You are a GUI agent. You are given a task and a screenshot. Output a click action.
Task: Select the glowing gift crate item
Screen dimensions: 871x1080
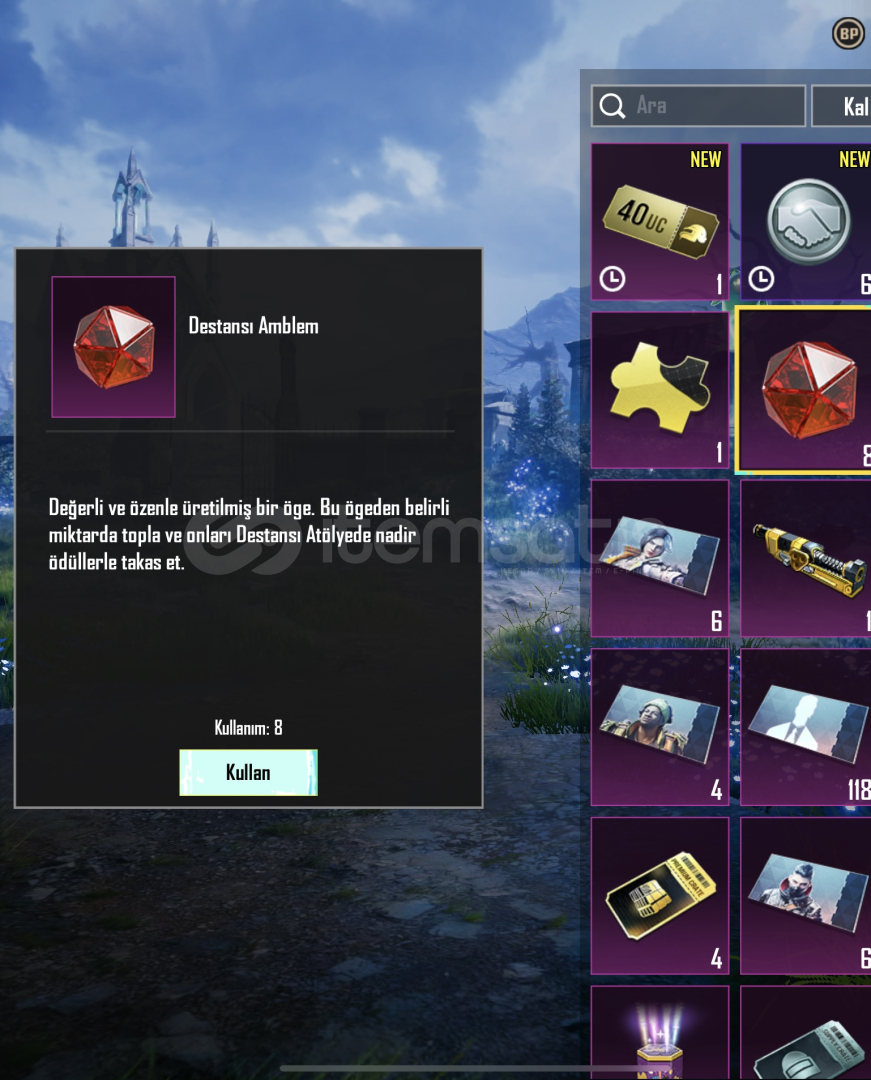(x=660, y=1032)
